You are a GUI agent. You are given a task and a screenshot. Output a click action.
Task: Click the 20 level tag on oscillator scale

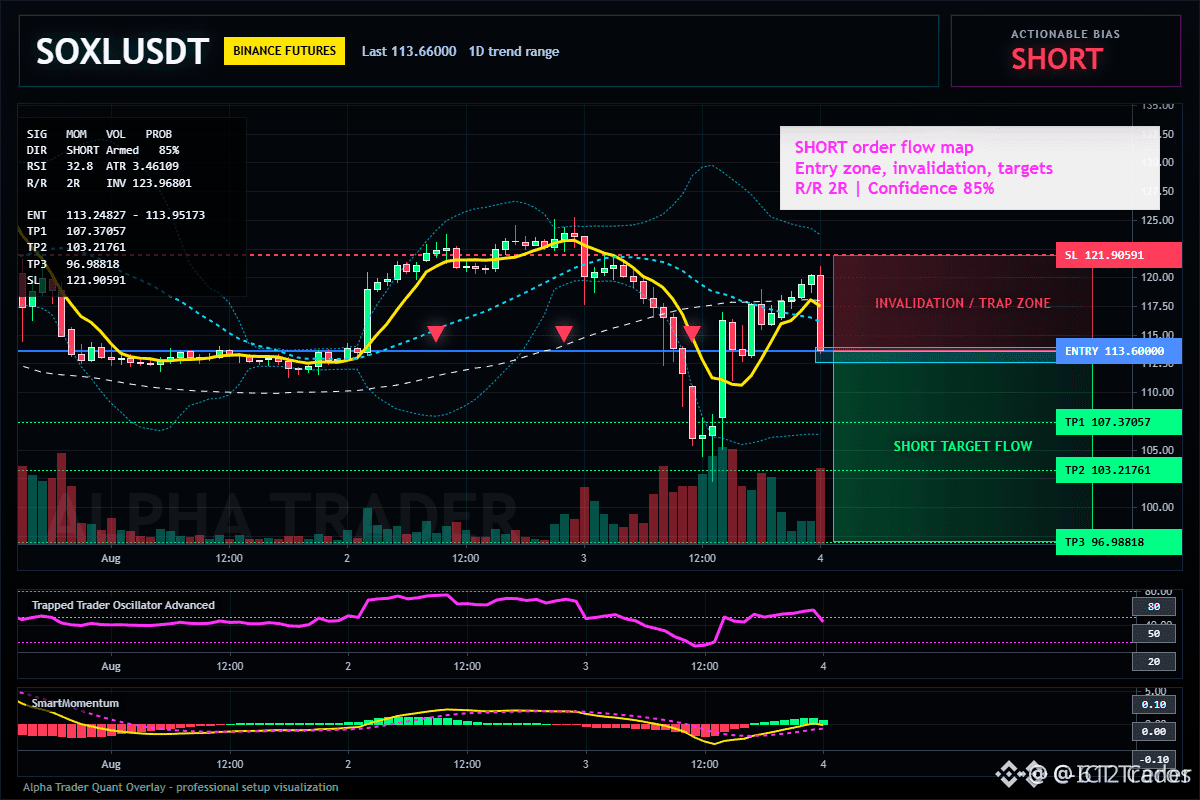(x=1153, y=661)
